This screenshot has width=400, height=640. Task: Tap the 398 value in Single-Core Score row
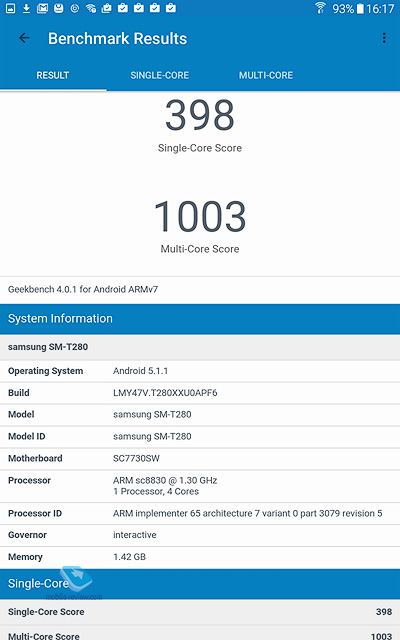click(x=384, y=612)
